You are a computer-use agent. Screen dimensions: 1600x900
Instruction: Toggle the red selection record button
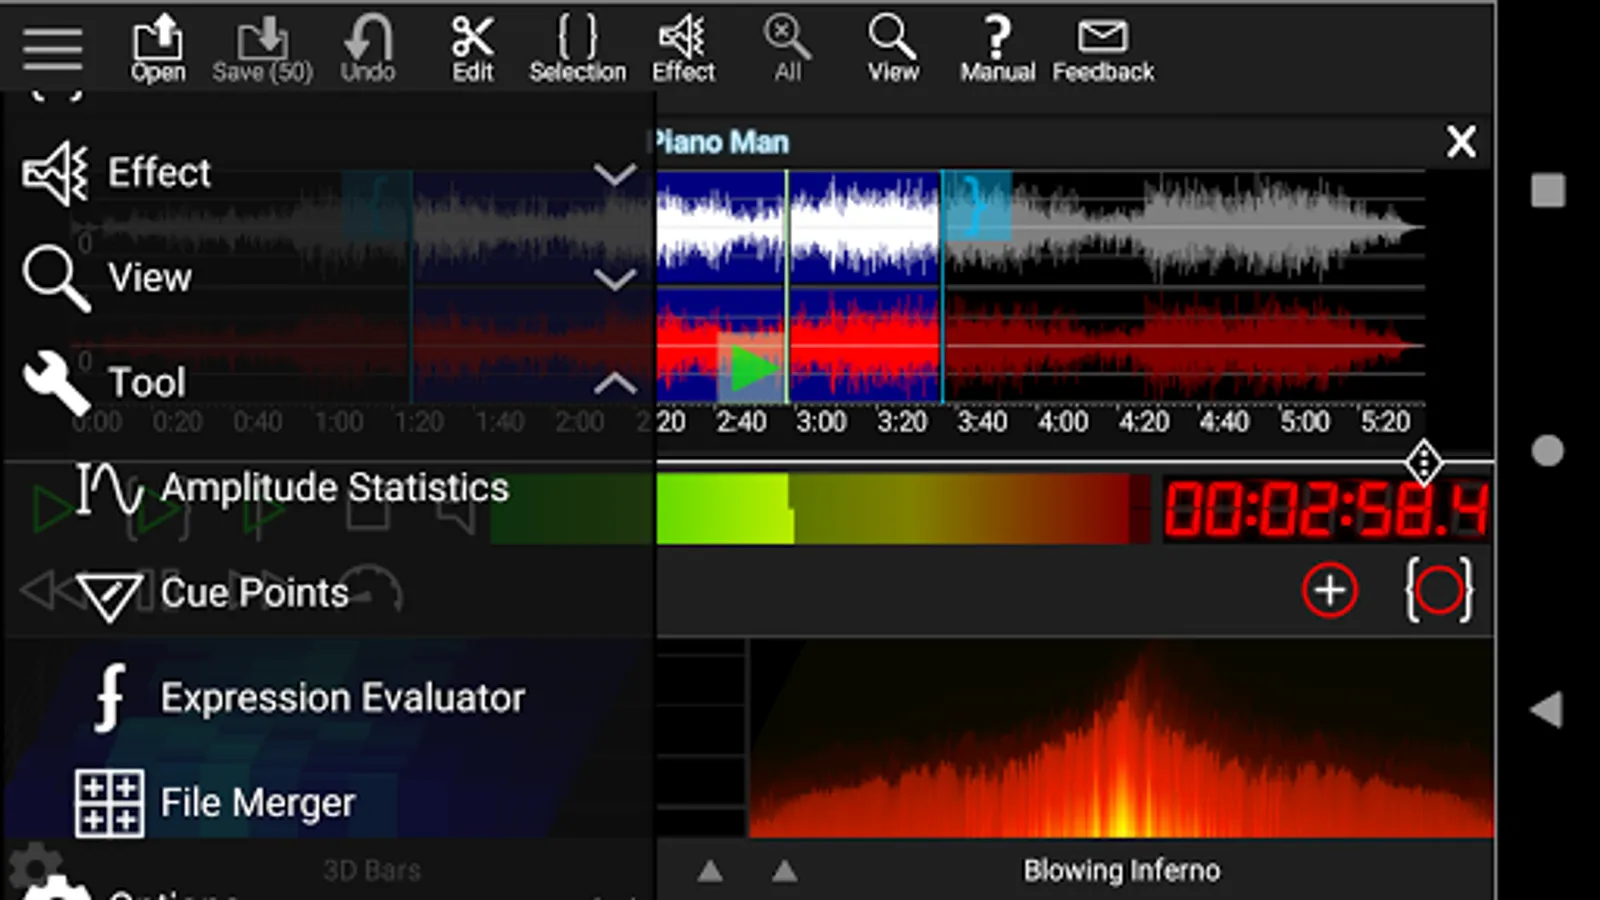click(1439, 591)
